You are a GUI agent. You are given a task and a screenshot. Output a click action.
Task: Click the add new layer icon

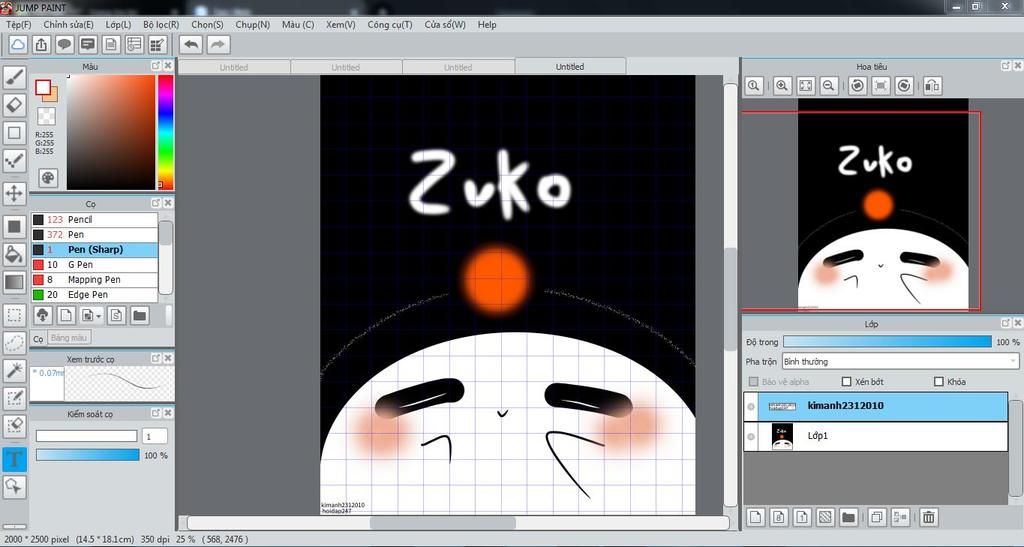[756, 518]
